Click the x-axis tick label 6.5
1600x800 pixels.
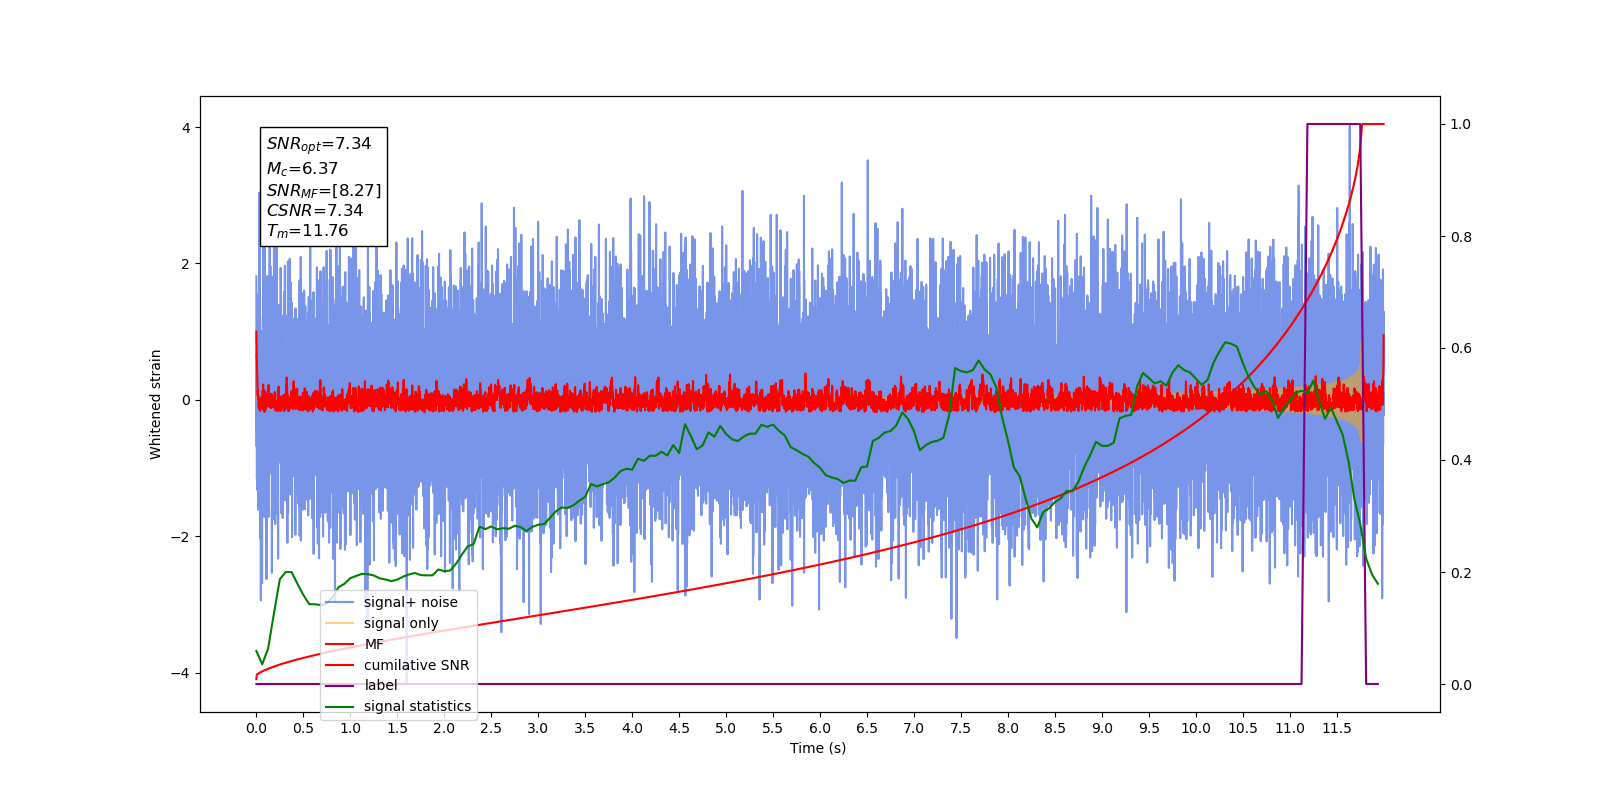867,728
